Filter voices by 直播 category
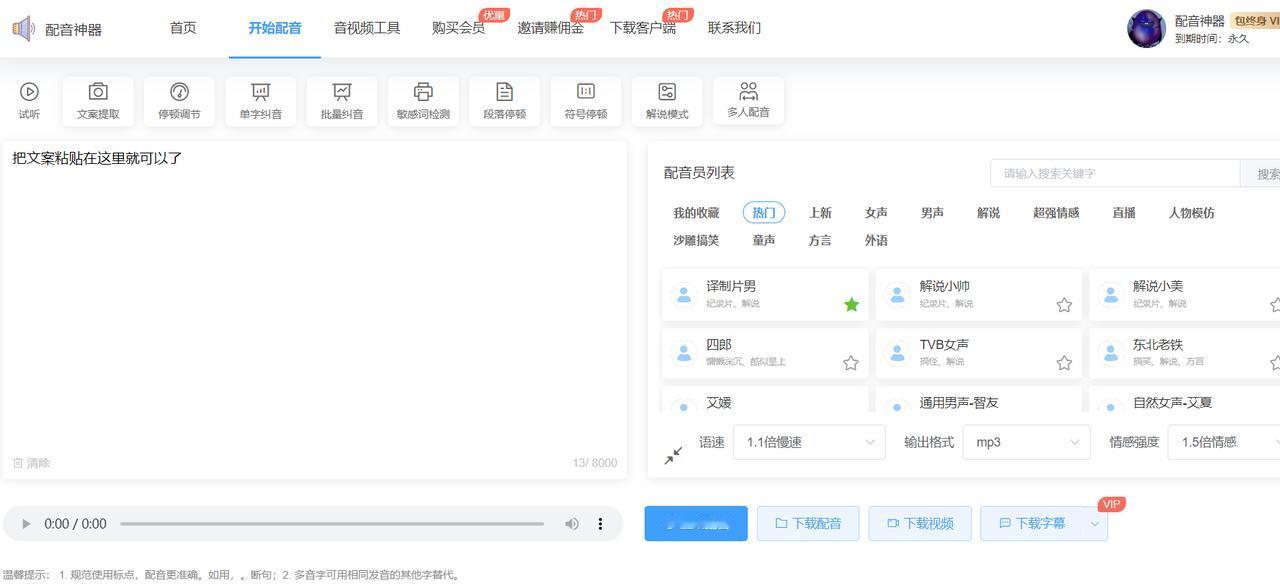This screenshot has height=585, width=1280. click(x=1124, y=213)
